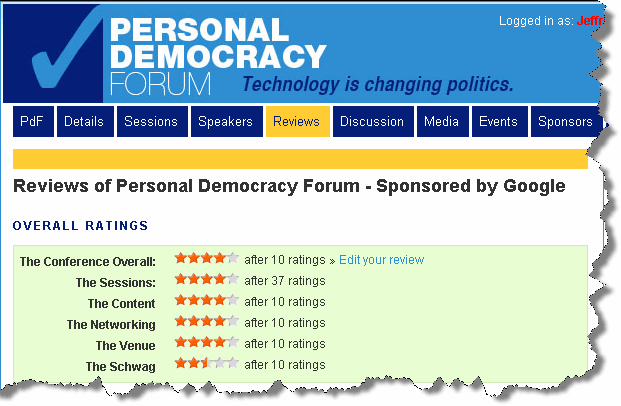
Task: Click the yellow bar below the tabs
Action: (x=300, y=158)
